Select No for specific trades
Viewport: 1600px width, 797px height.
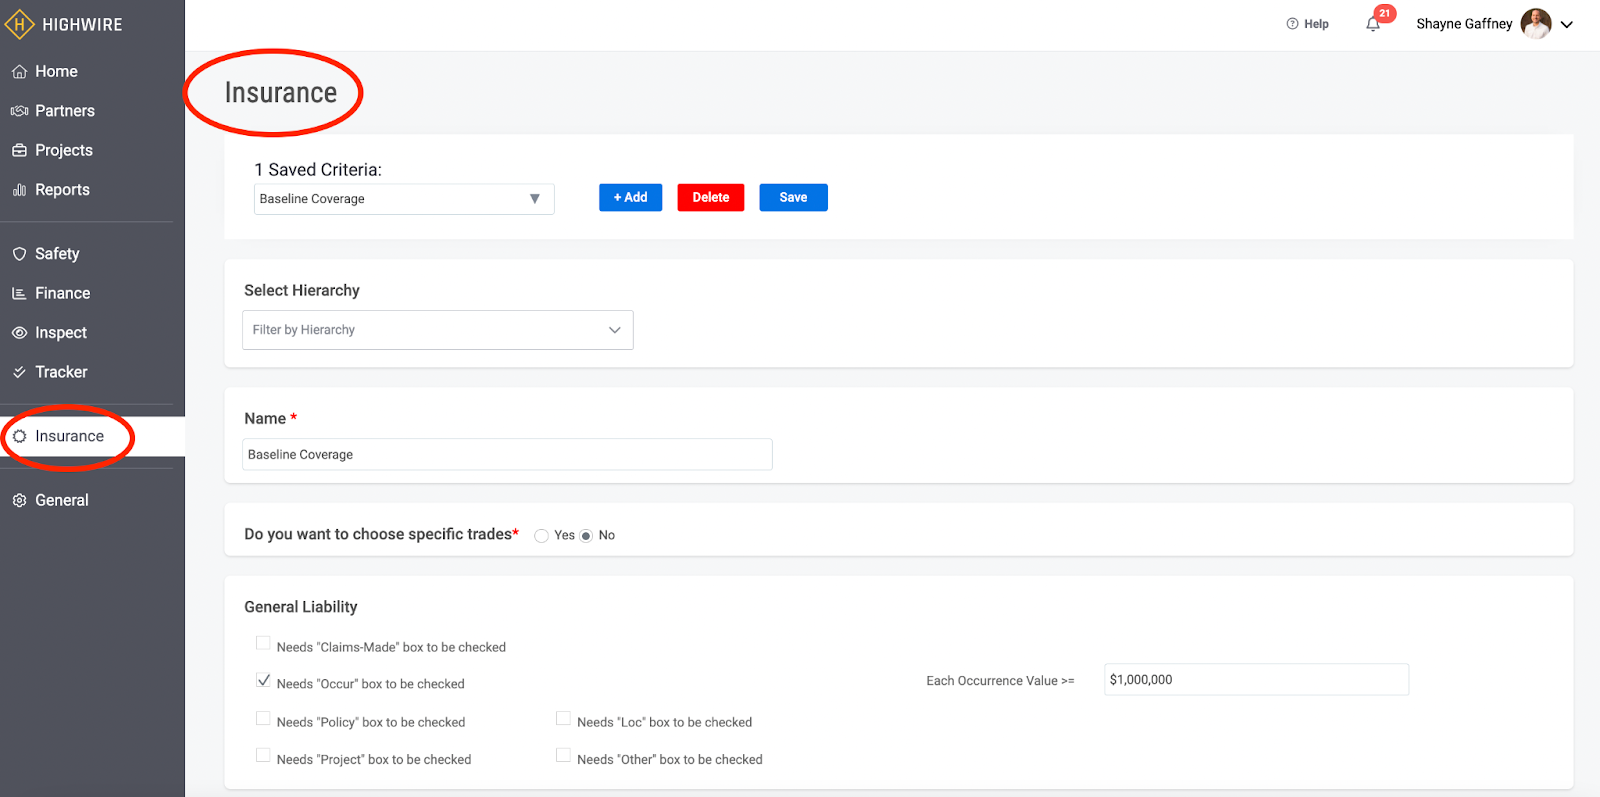coord(586,536)
